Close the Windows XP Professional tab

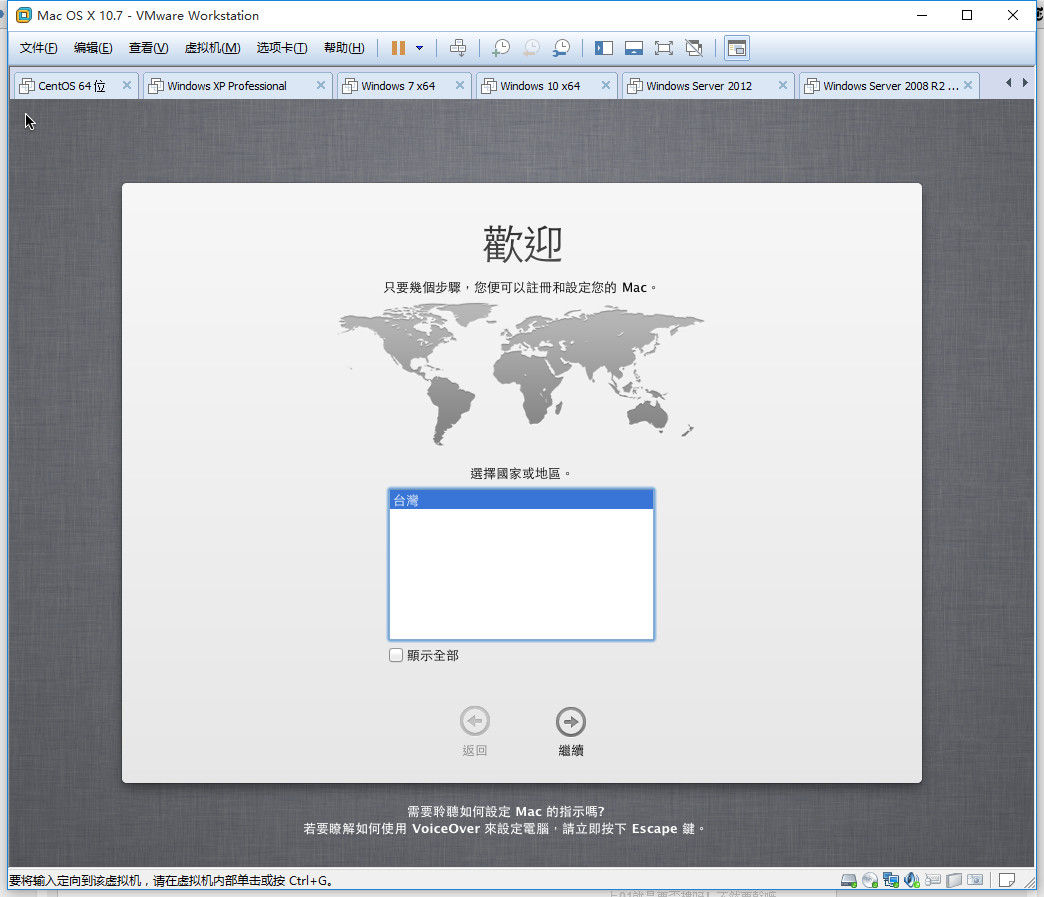click(x=321, y=85)
